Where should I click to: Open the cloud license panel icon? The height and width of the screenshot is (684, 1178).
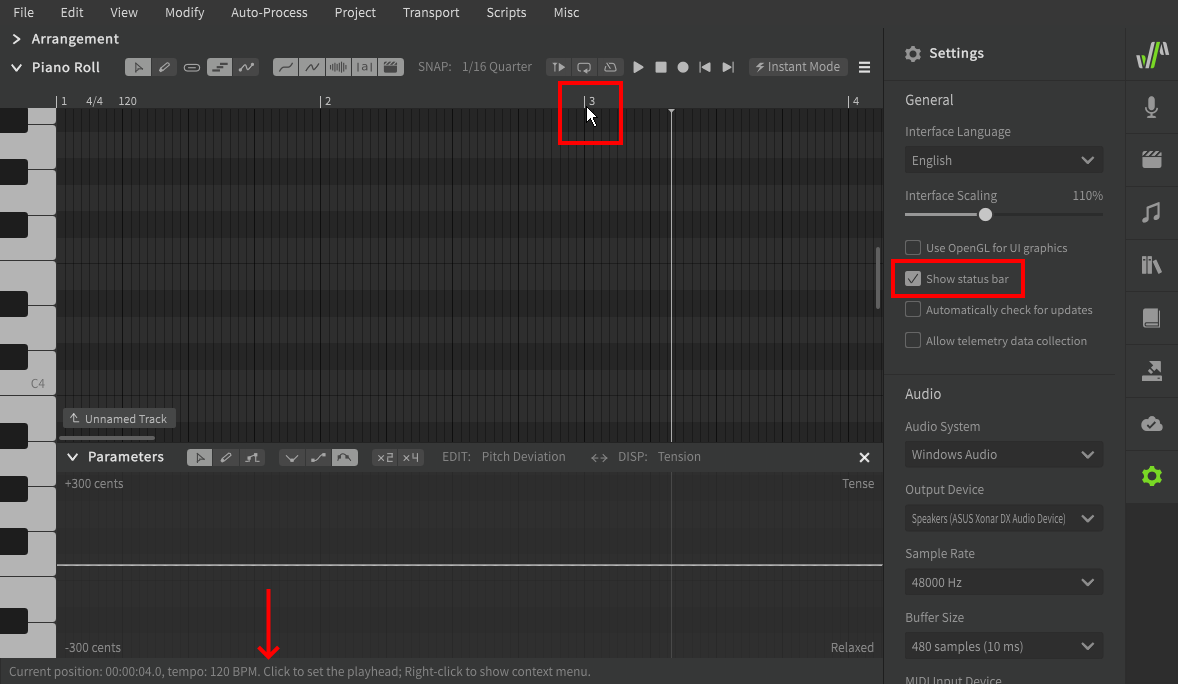pos(1151,424)
